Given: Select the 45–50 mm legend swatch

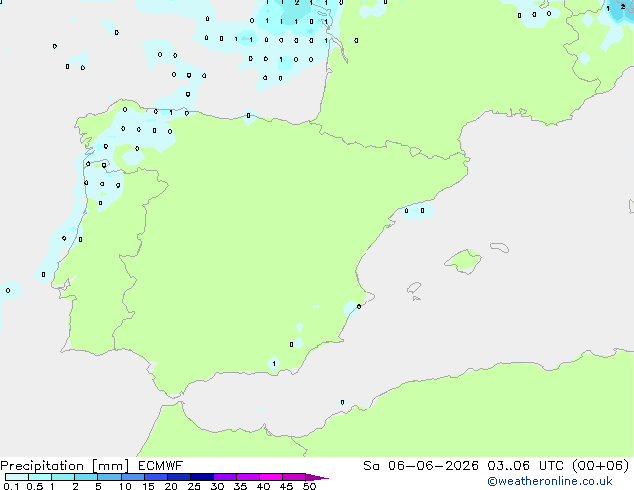Looking at the screenshot, I should pos(294,477).
